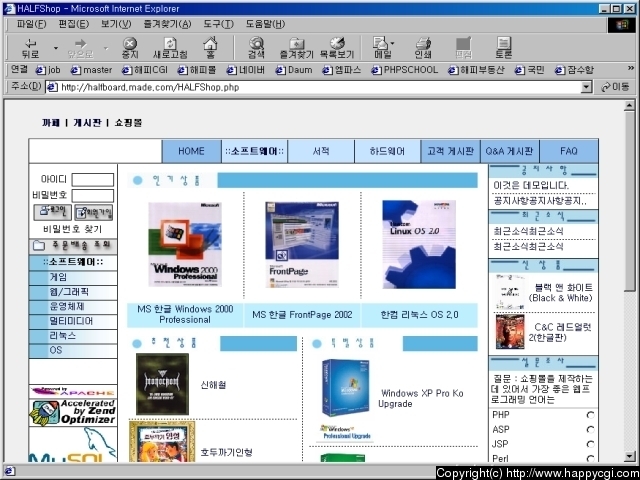Click the 로그인 button
The height and width of the screenshot is (480, 640).
pyautogui.click(x=52, y=212)
